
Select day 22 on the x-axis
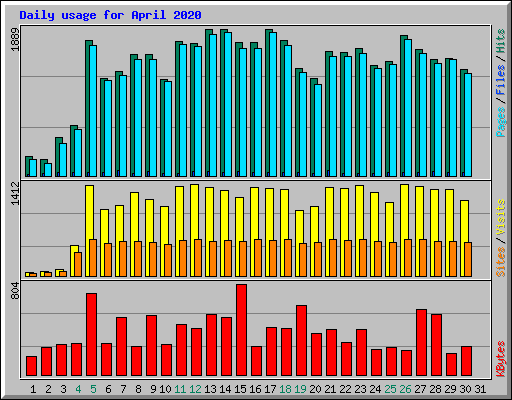coord(345,389)
